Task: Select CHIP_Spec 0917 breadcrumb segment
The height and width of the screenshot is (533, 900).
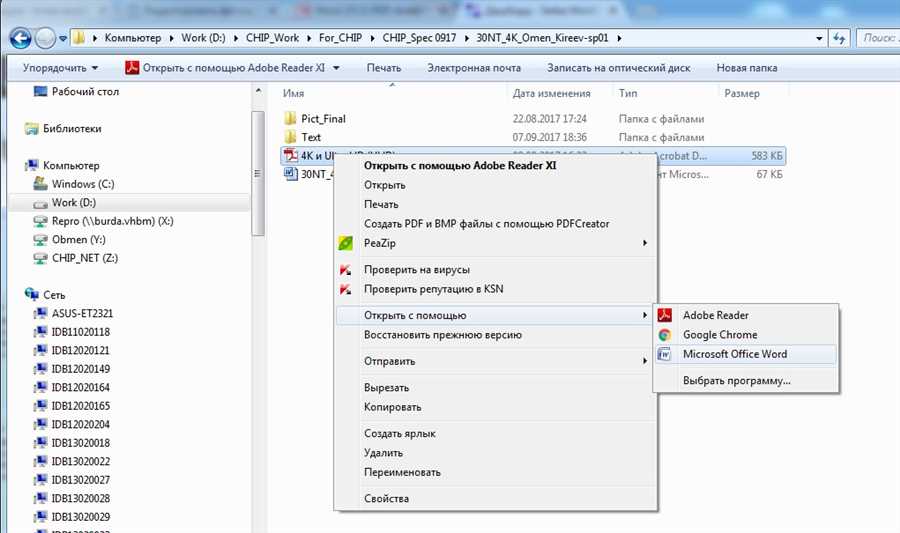Action: click(x=419, y=38)
